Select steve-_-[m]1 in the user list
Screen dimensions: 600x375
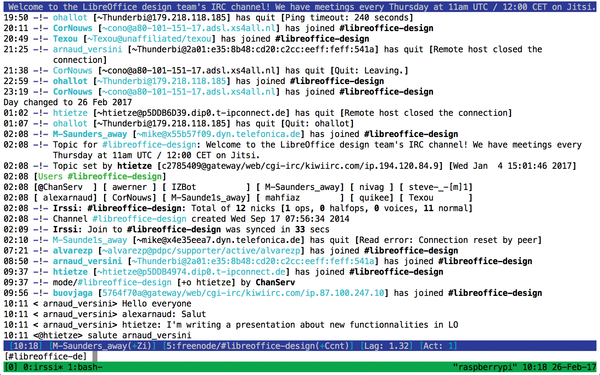(438, 188)
